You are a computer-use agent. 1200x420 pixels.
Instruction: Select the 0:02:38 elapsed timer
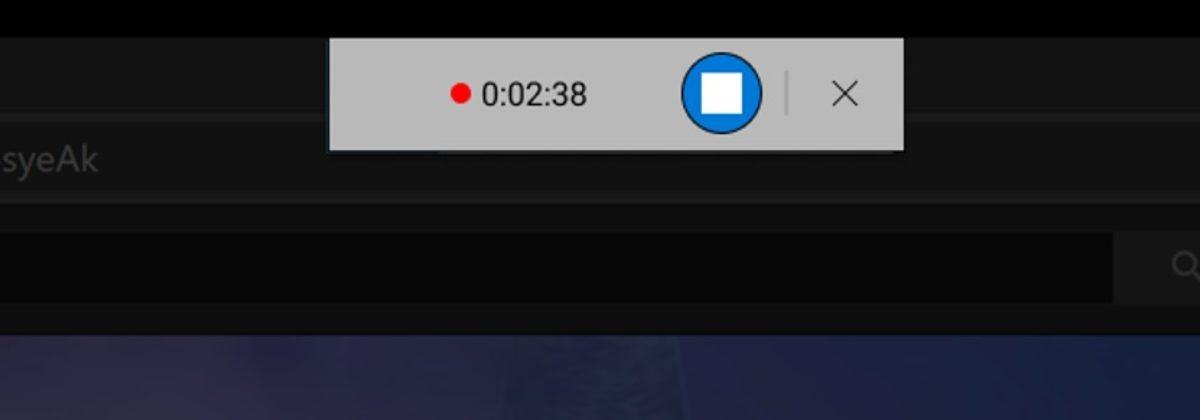(534, 94)
